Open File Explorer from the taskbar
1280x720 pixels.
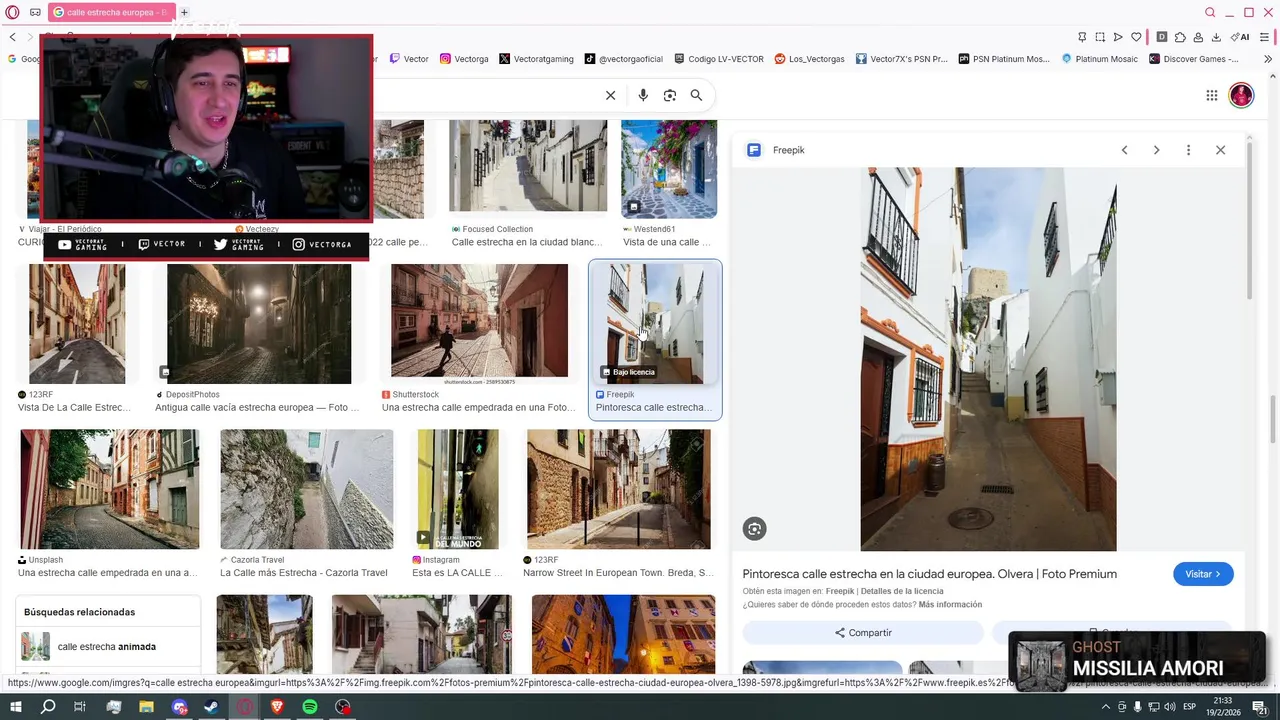147,707
